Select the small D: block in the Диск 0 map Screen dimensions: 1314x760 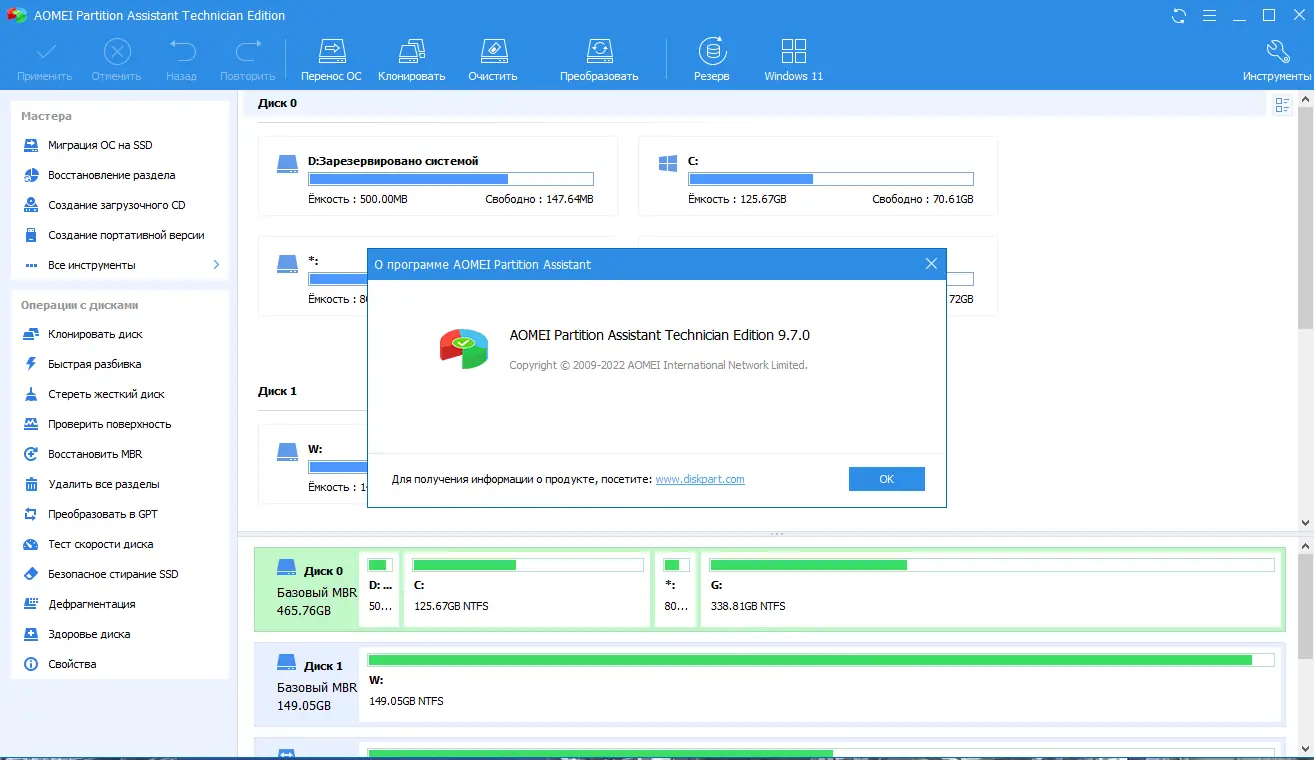379,590
